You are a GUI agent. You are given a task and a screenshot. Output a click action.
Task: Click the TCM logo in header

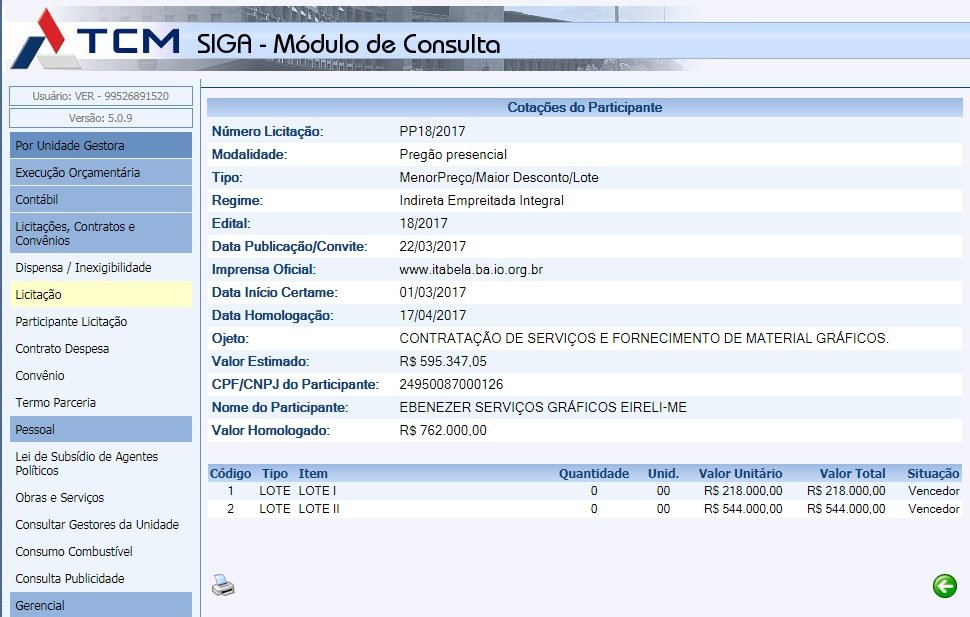pos(95,43)
